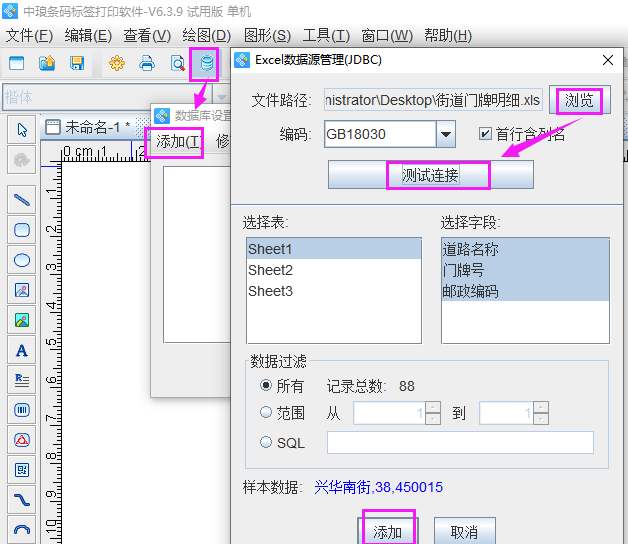Open the 帮助(H) menu
The height and width of the screenshot is (544, 628).
(x=448, y=36)
